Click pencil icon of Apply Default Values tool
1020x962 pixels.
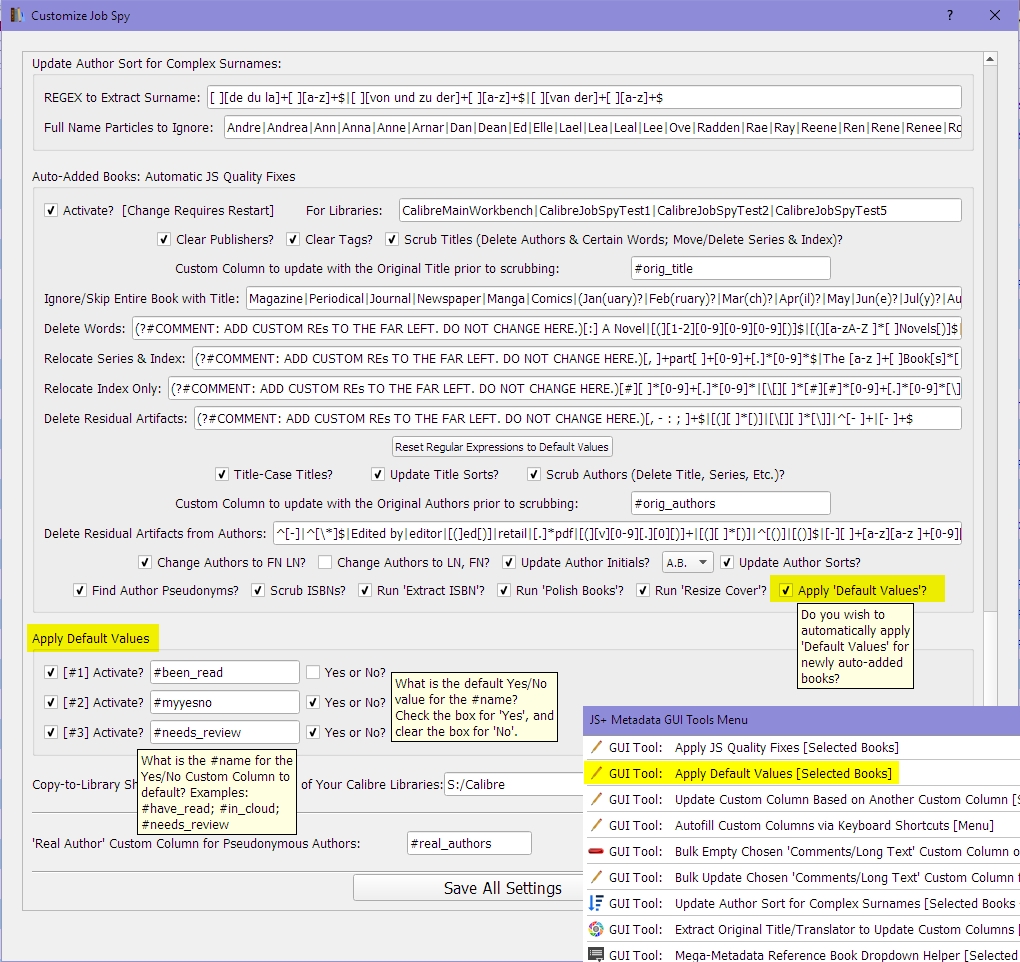click(x=596, y=773)
